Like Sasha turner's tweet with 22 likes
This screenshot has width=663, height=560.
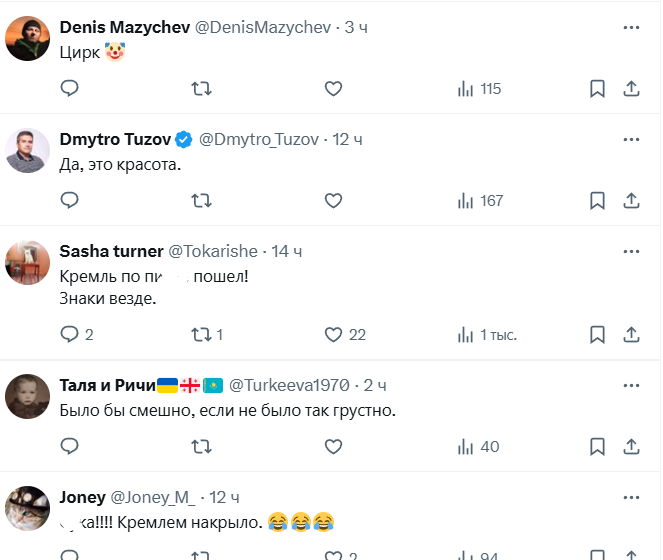point(334,335)
